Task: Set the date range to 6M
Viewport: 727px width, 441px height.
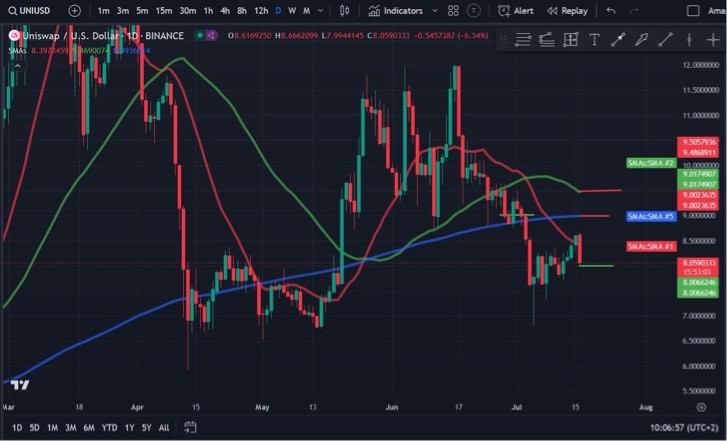Action: click(x=89, y=428)
